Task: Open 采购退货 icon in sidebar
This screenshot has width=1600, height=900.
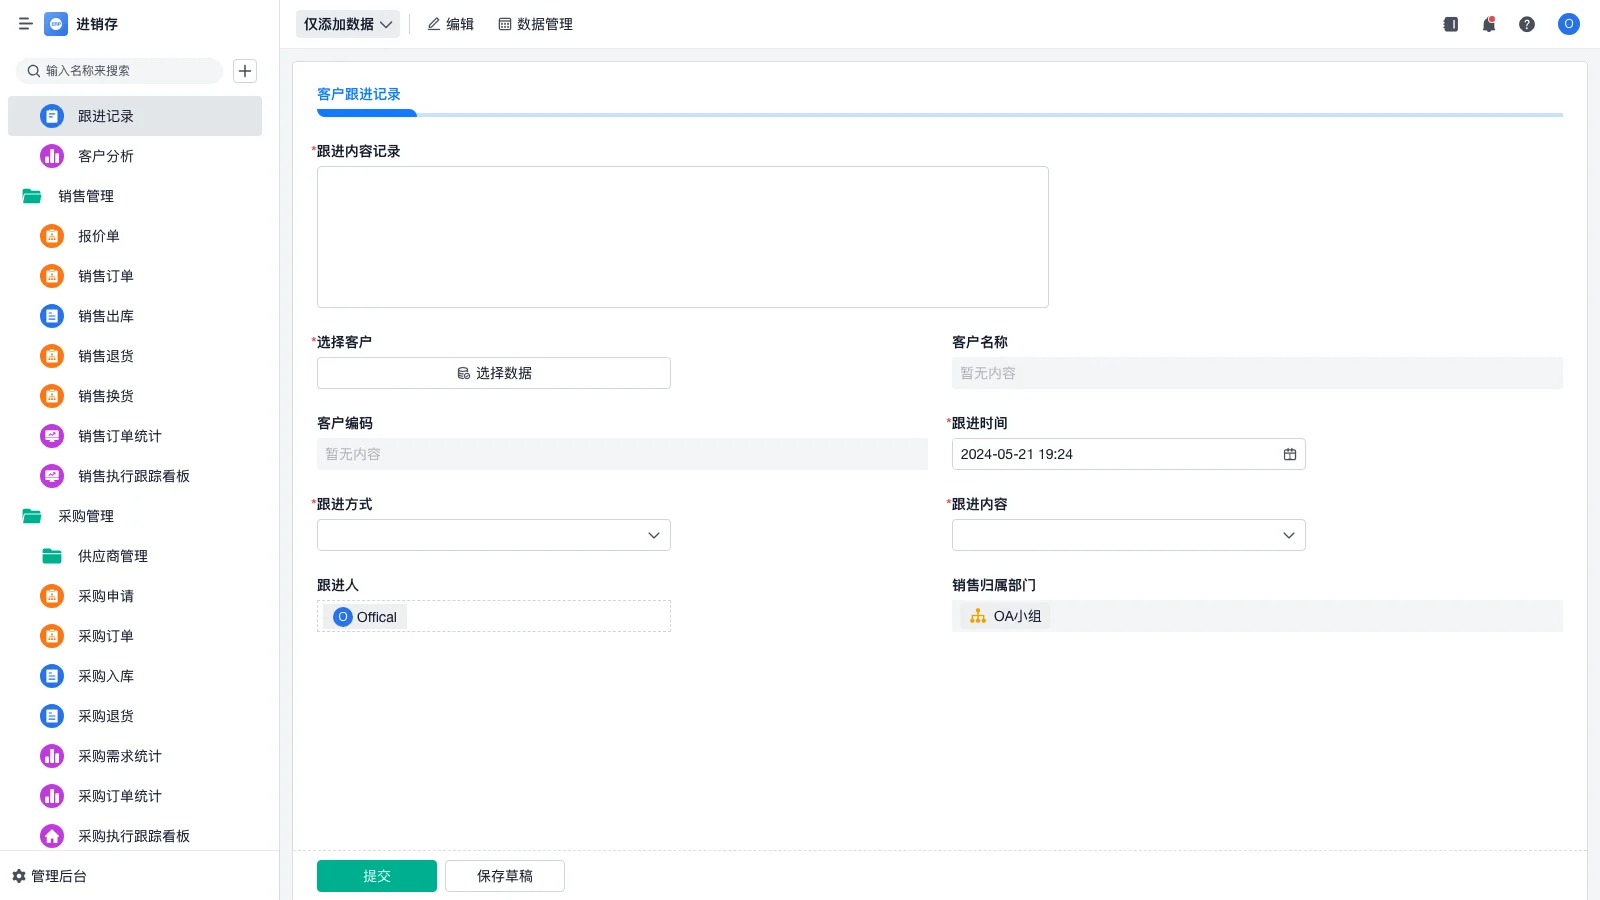Action: [52, 716]
